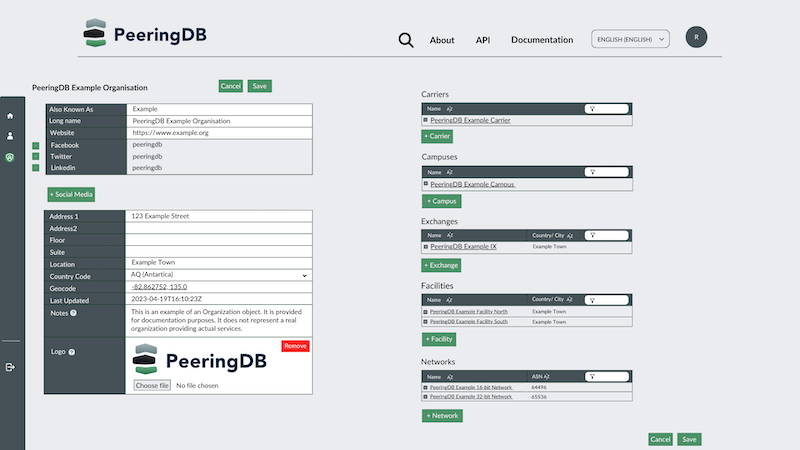Click the square icon beside PeeringDB Example IX
Viewport: 800px width, 450px height.
point(426,246)
